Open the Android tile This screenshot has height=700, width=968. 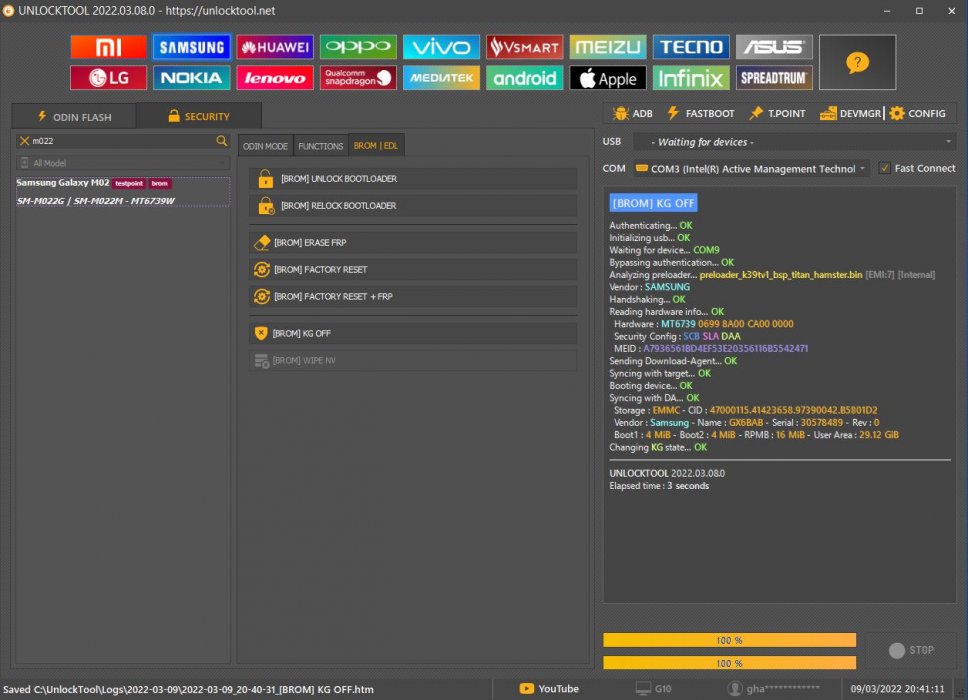[x=524, y=78]
